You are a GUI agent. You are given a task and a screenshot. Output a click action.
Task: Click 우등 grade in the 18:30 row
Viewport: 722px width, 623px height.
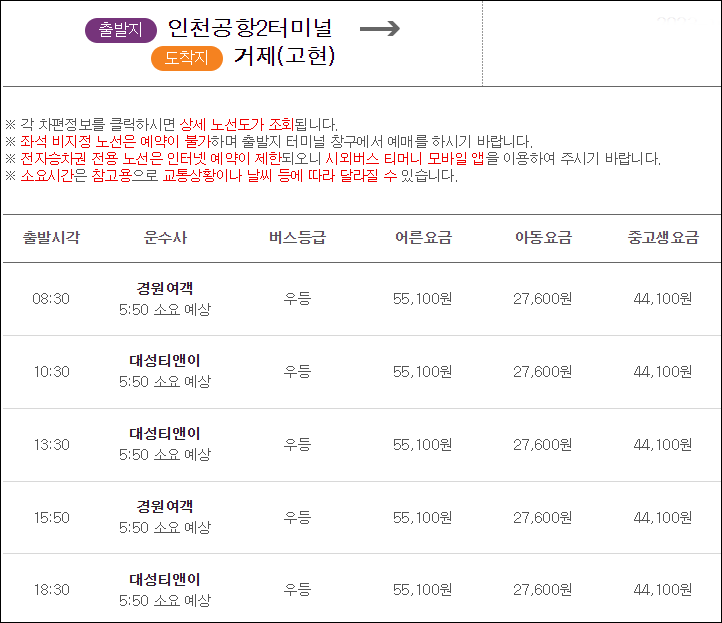297,589
